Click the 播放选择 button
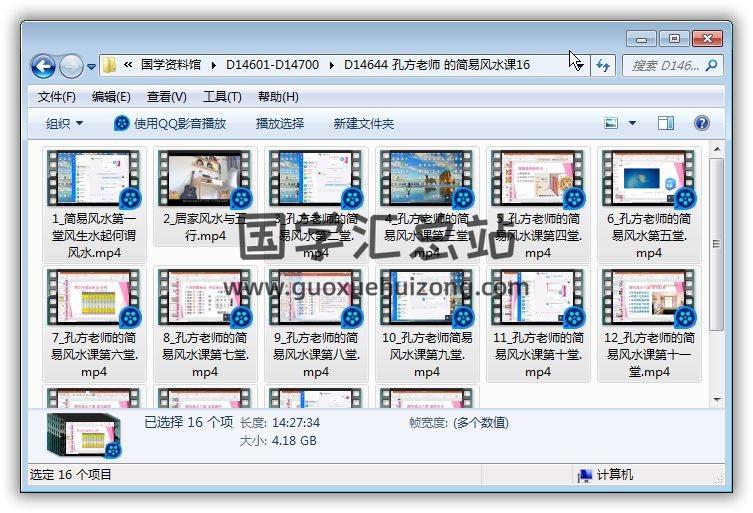The width and height of the screenshot is (753, 513). coord(280,123)
